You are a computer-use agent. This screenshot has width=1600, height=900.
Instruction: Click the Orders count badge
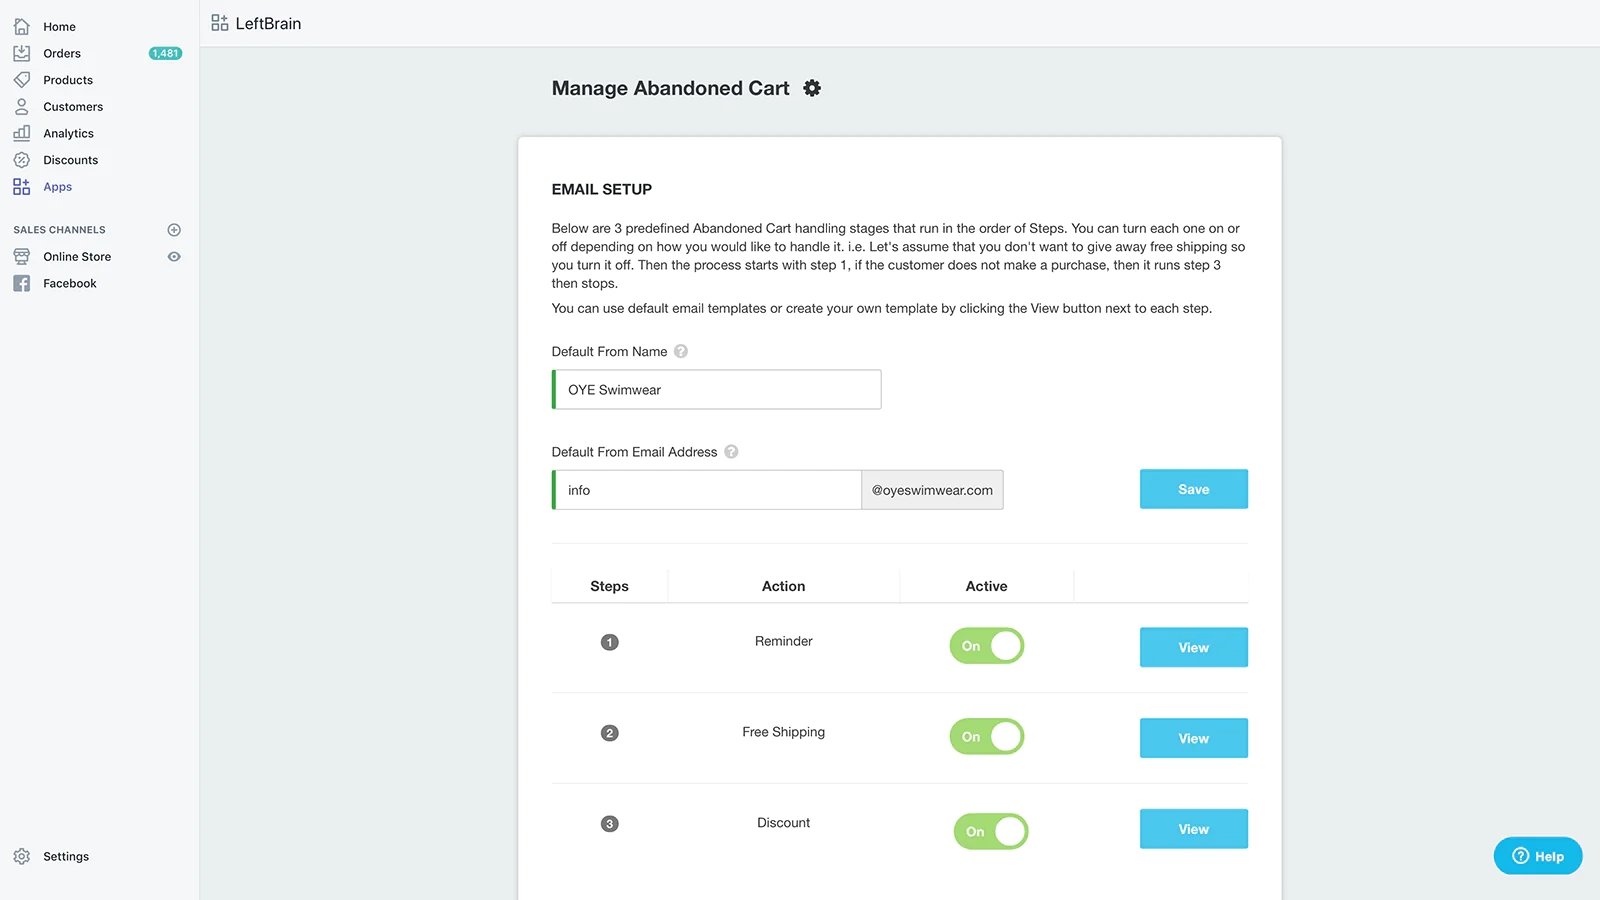pos(165,54)
